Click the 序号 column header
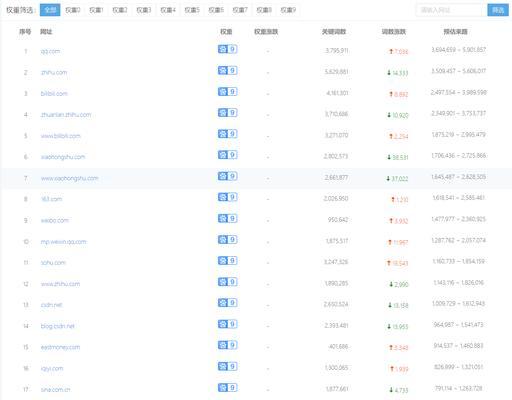 [25, 32]
